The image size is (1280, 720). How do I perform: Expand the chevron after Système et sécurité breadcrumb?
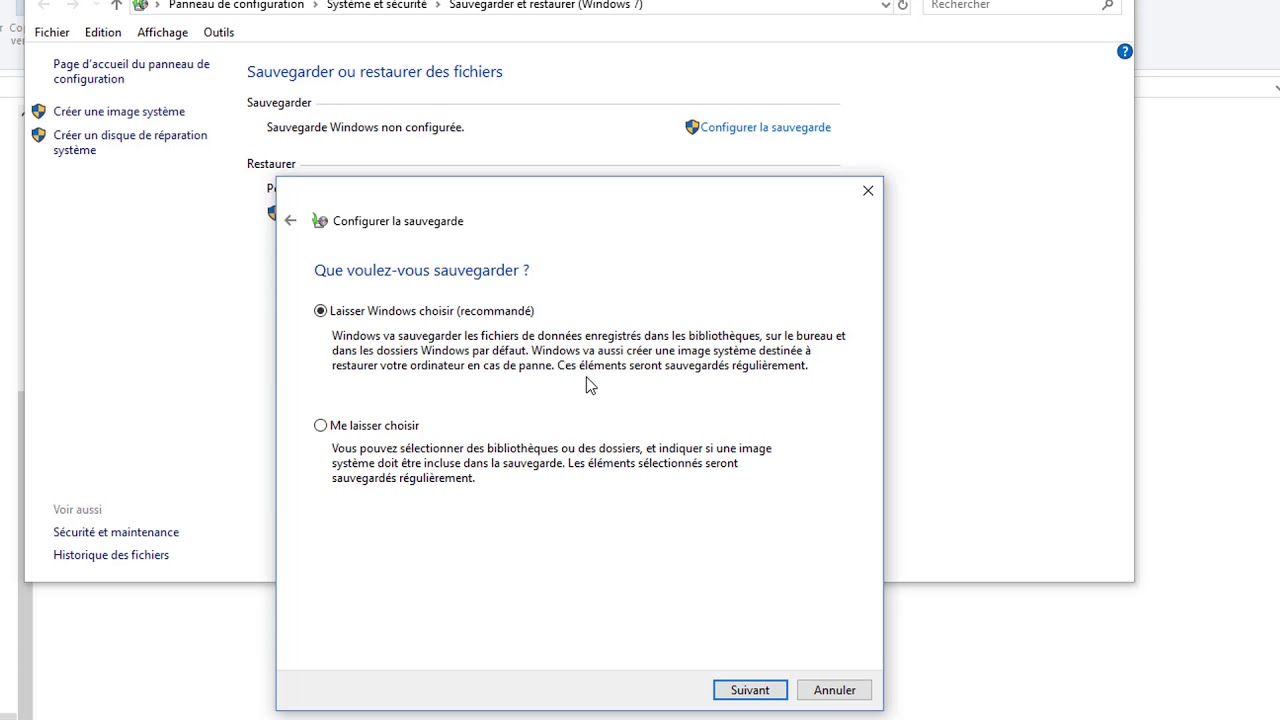point(438,5)
